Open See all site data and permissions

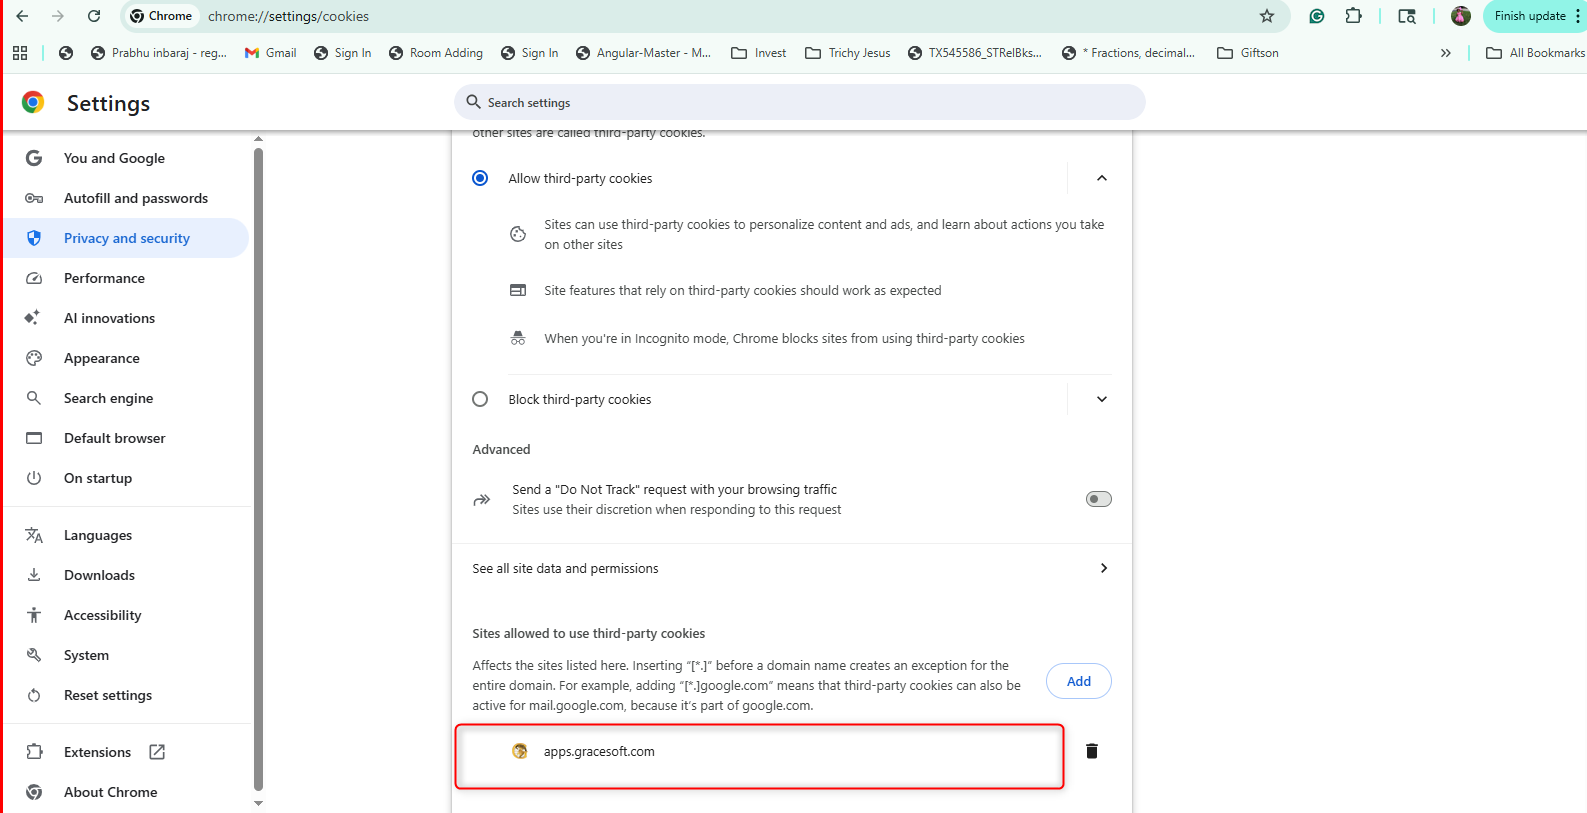[792, 568]
